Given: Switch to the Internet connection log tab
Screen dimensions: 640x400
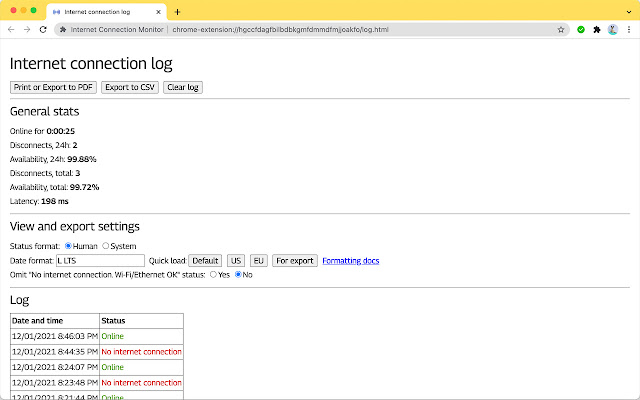Looking at the screenshot, I should [108, 11].
